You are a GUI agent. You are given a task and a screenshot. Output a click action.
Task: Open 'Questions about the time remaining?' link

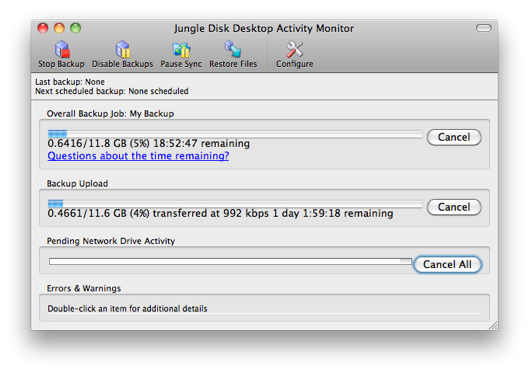pos(138,156)
